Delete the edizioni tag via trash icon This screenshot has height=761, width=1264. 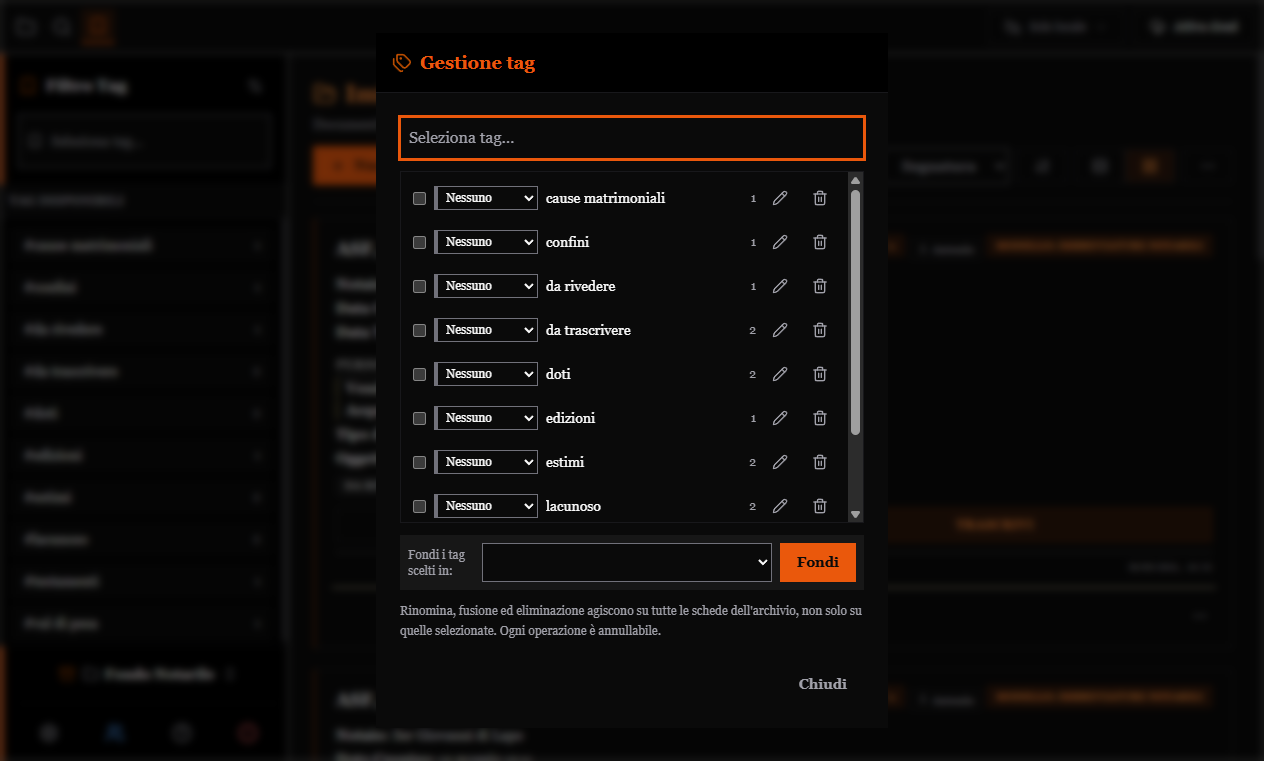[820, 418]
